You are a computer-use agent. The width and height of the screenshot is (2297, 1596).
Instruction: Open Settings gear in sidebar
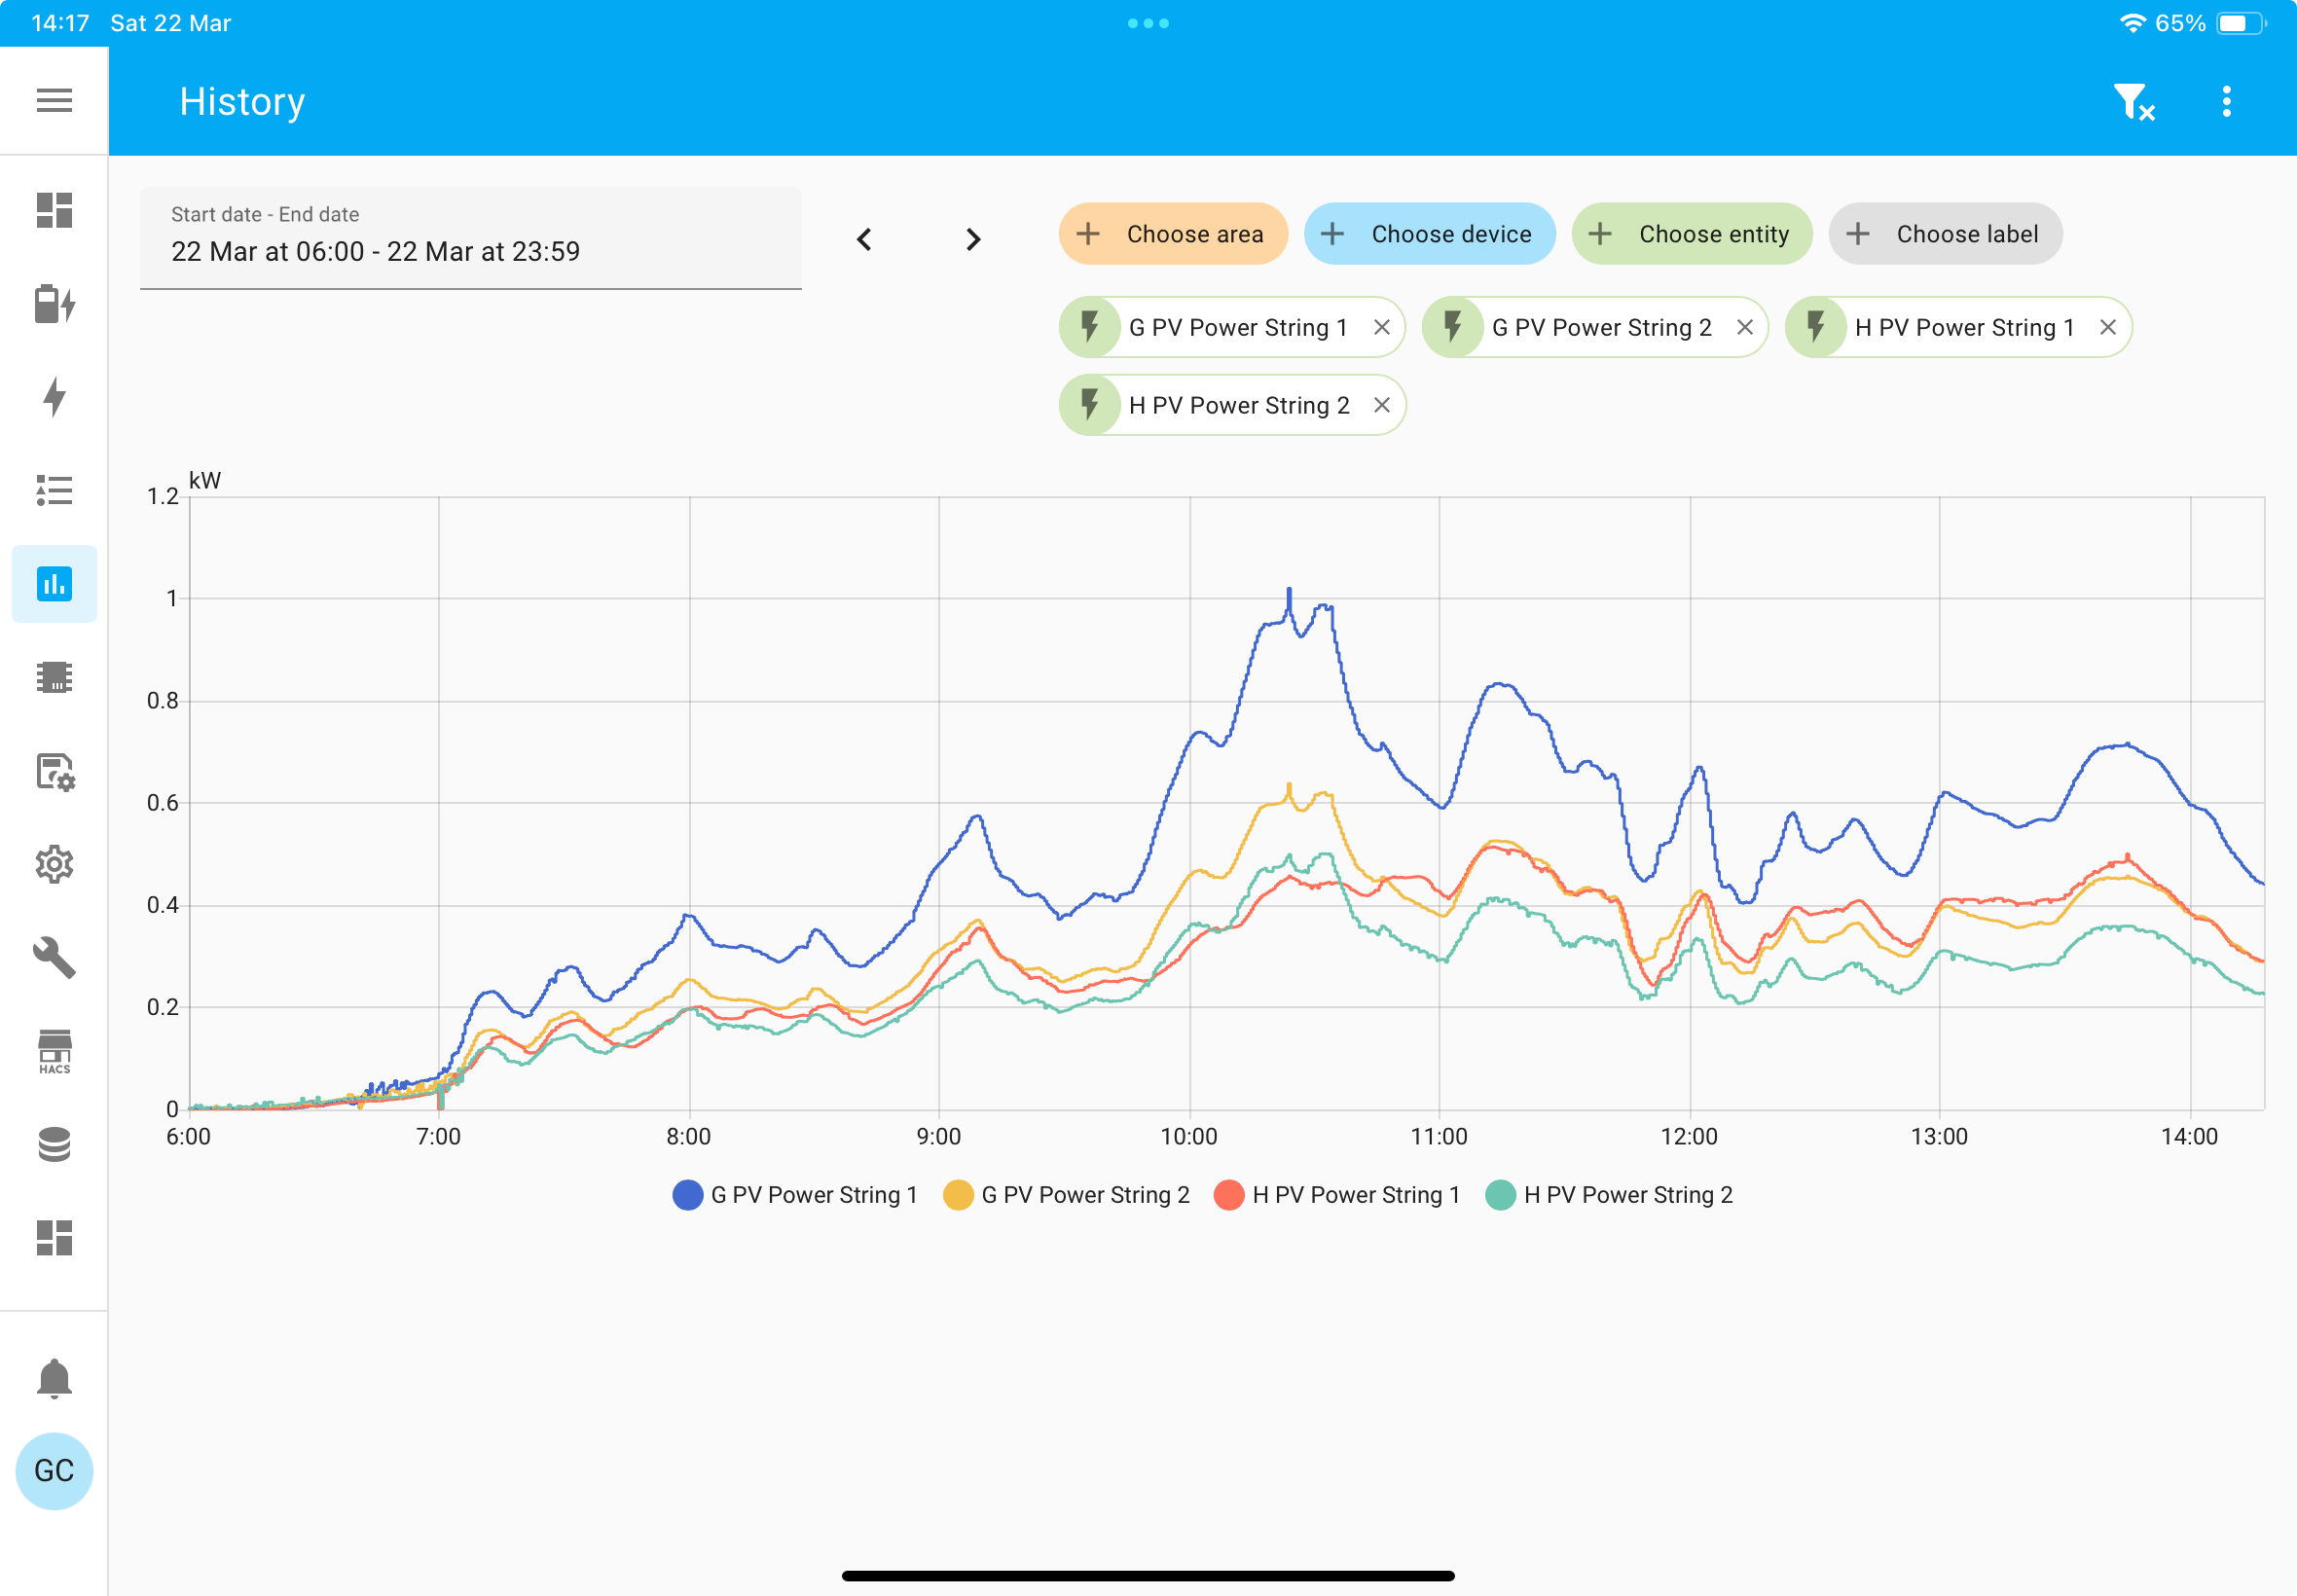click(54, 864)
